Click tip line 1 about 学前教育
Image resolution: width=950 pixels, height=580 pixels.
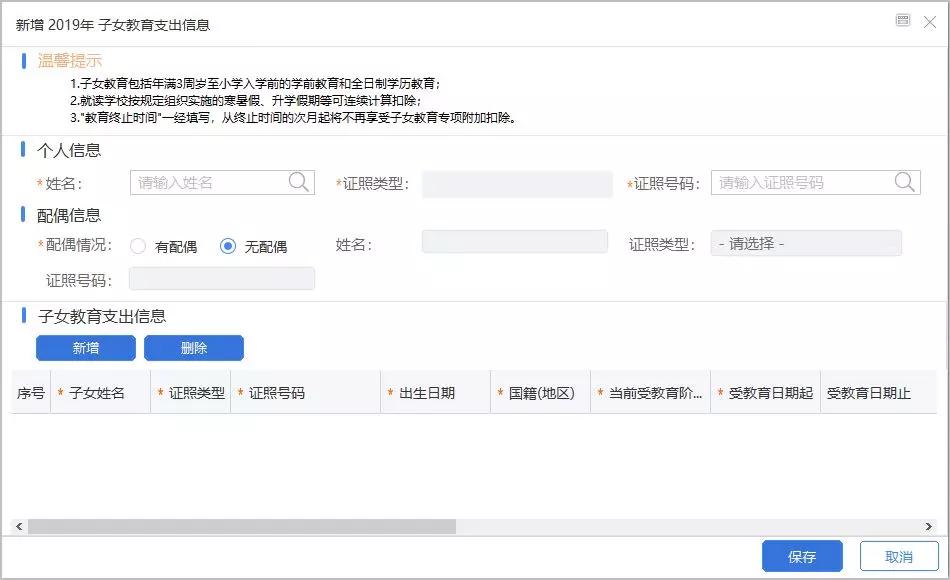point(255,84)
